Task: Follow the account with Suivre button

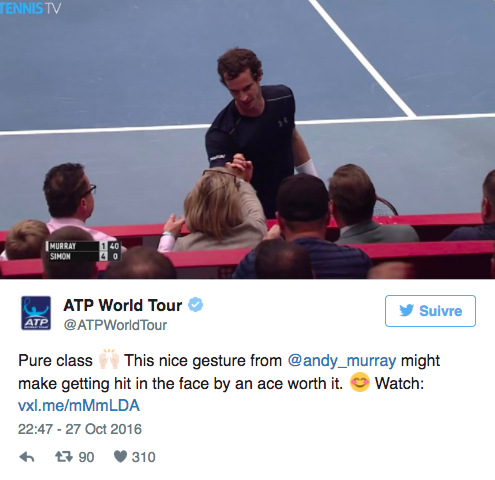Action: [430, 311]
